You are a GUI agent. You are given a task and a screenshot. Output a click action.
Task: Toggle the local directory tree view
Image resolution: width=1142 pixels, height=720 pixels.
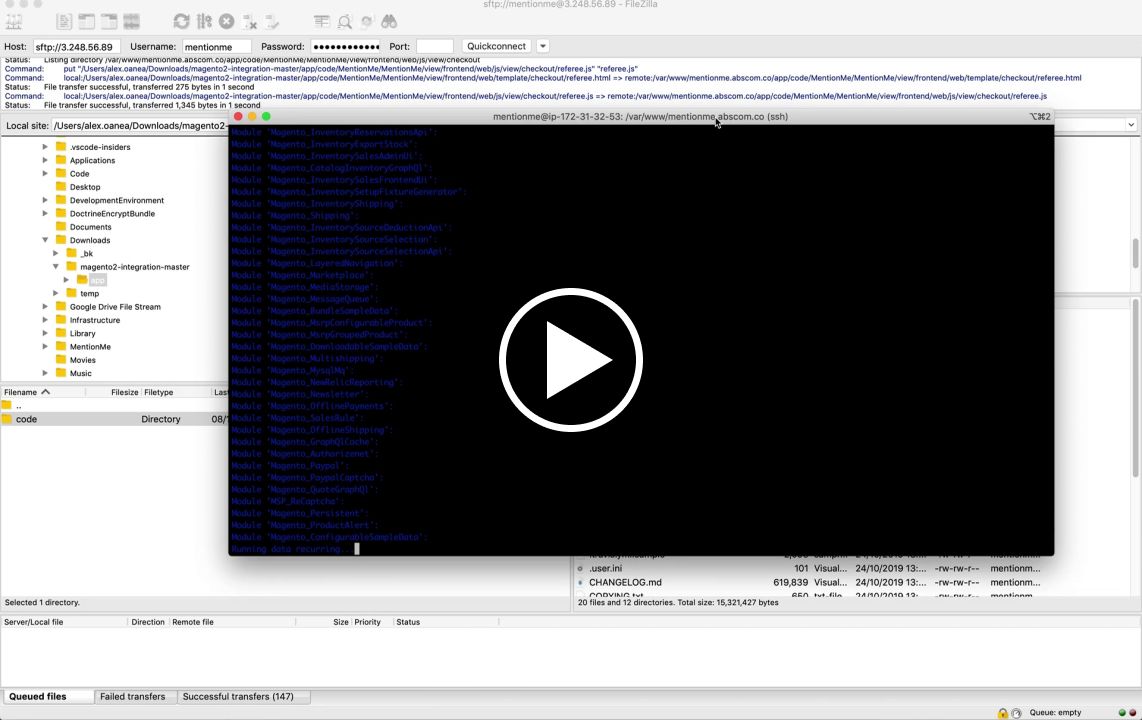coord(85,21)
